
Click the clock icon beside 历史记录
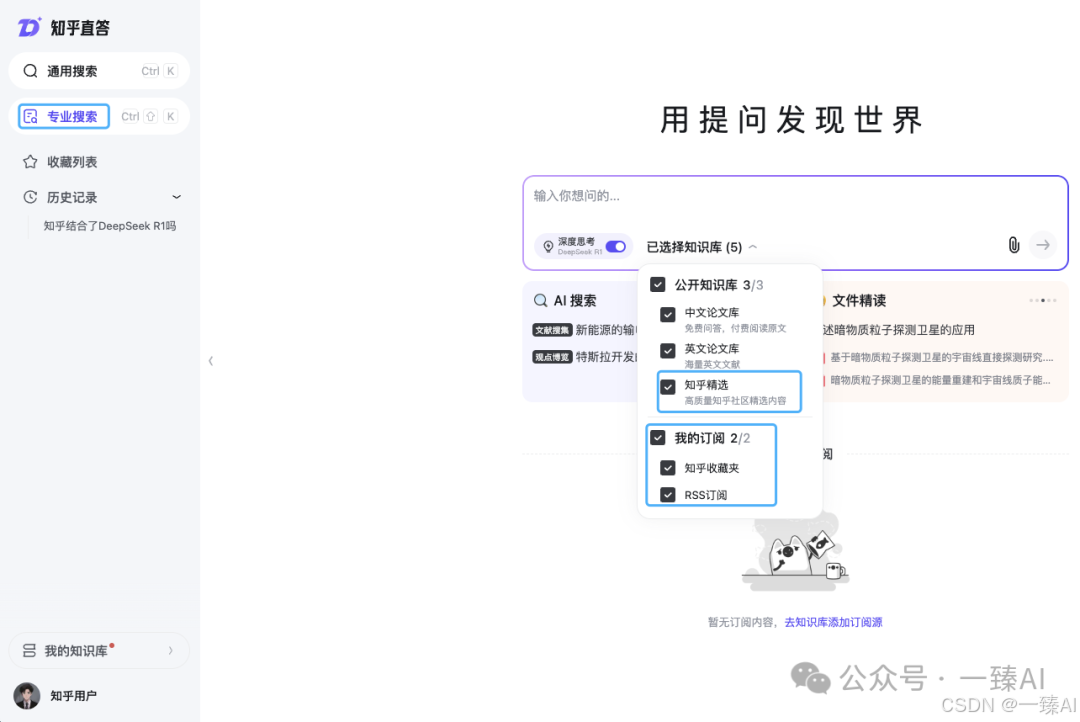30,197
